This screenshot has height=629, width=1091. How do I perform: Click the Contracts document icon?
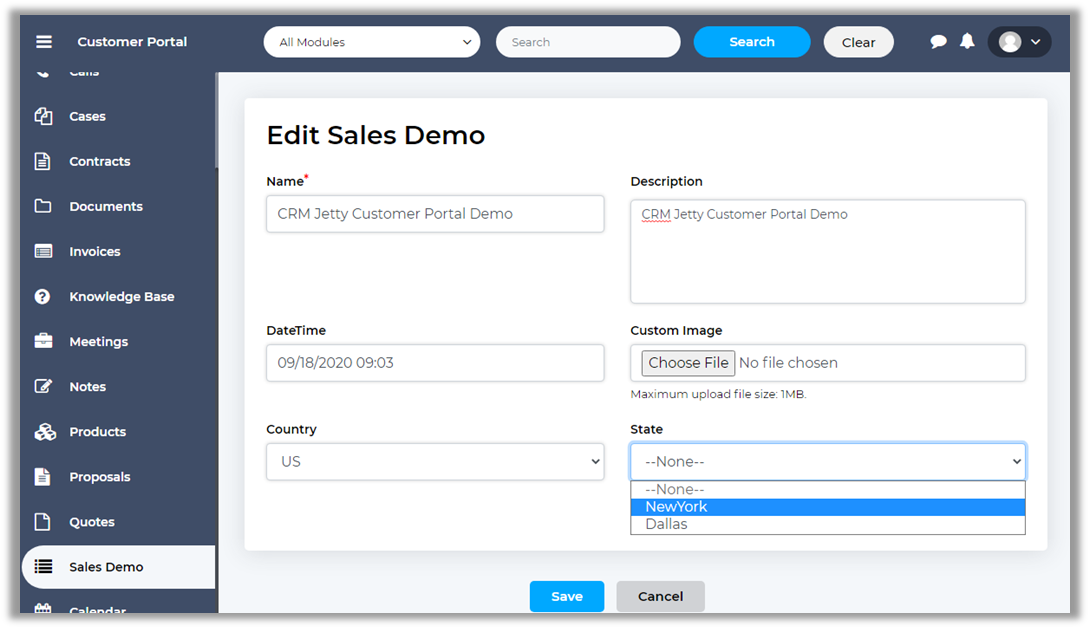(x=43, y=161)
